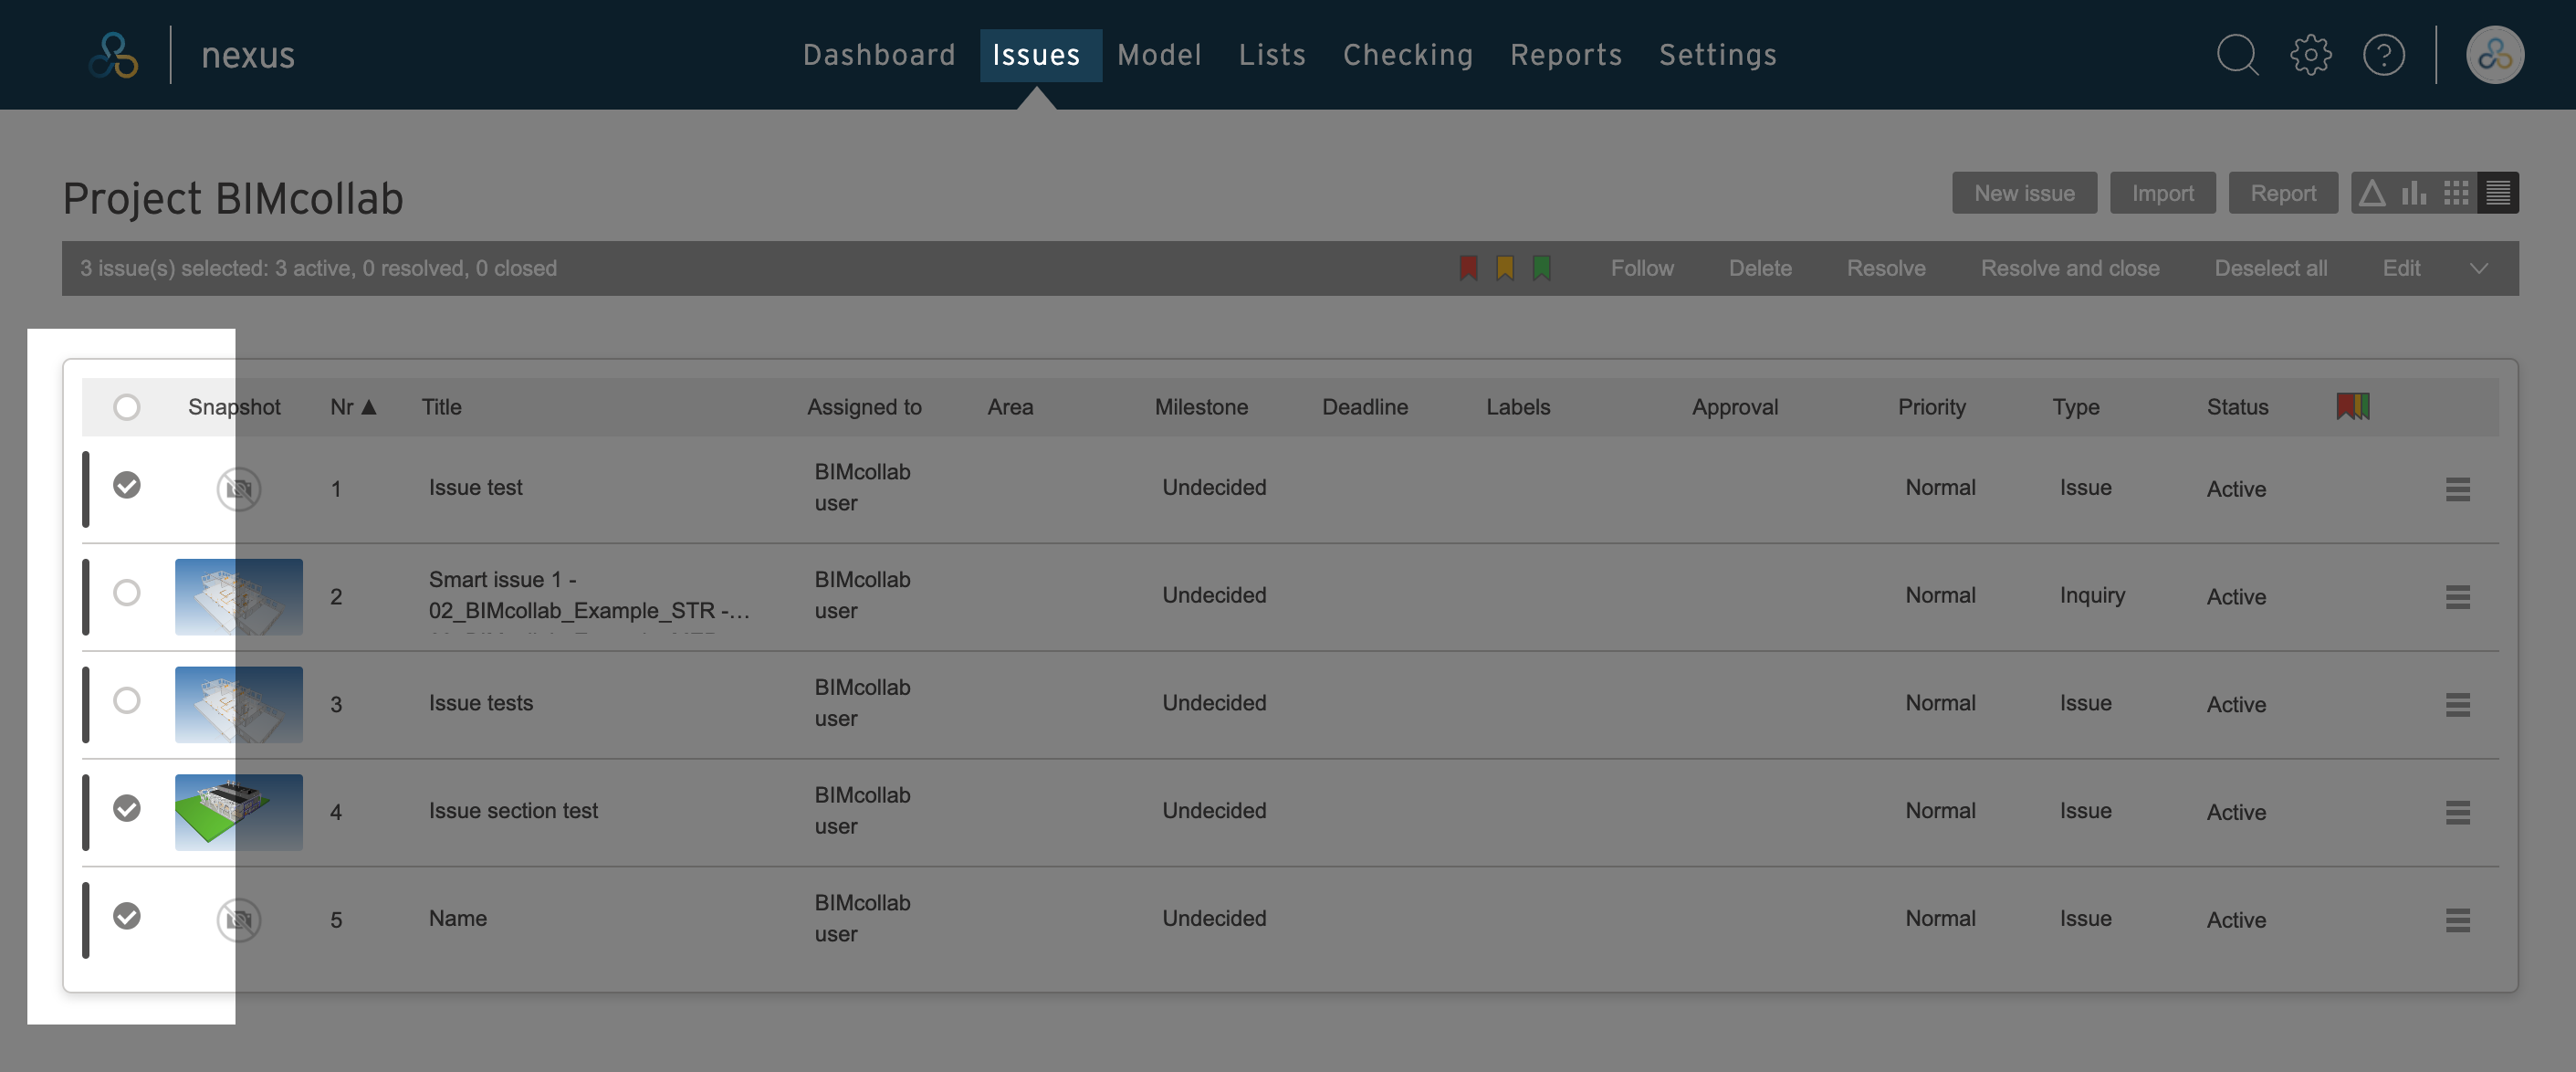Click no-snapshot icon of Issue test
This screenshot has width=2576, height=1072.
239,489
